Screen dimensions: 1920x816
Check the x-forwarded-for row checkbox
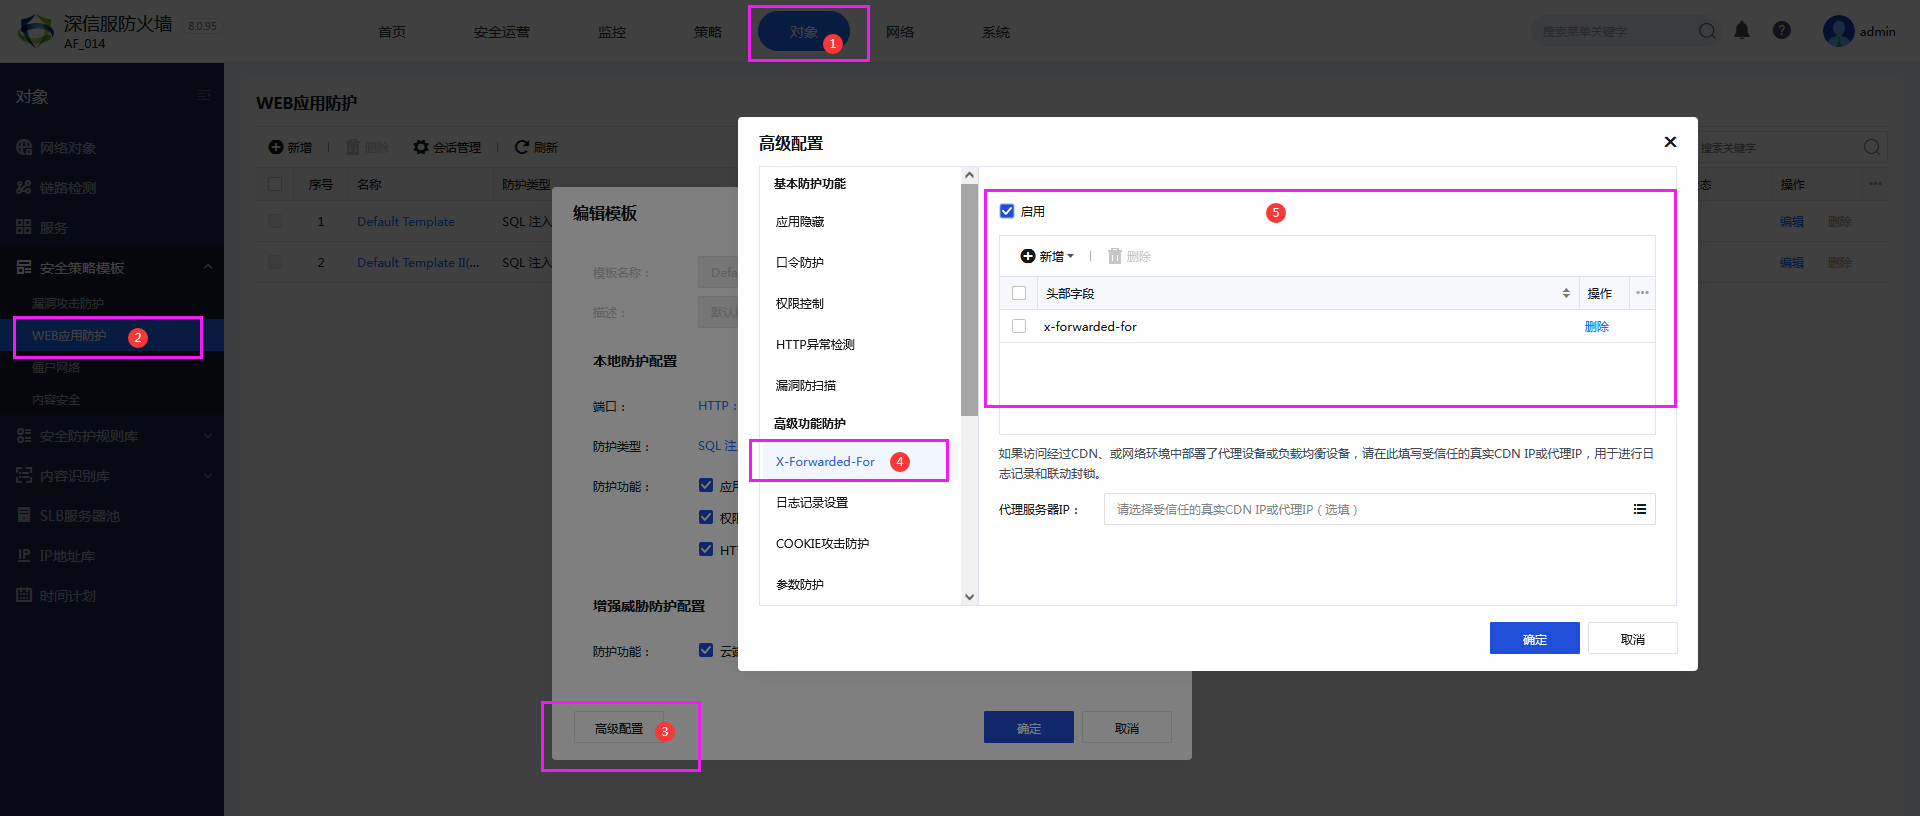point(1019,326)
